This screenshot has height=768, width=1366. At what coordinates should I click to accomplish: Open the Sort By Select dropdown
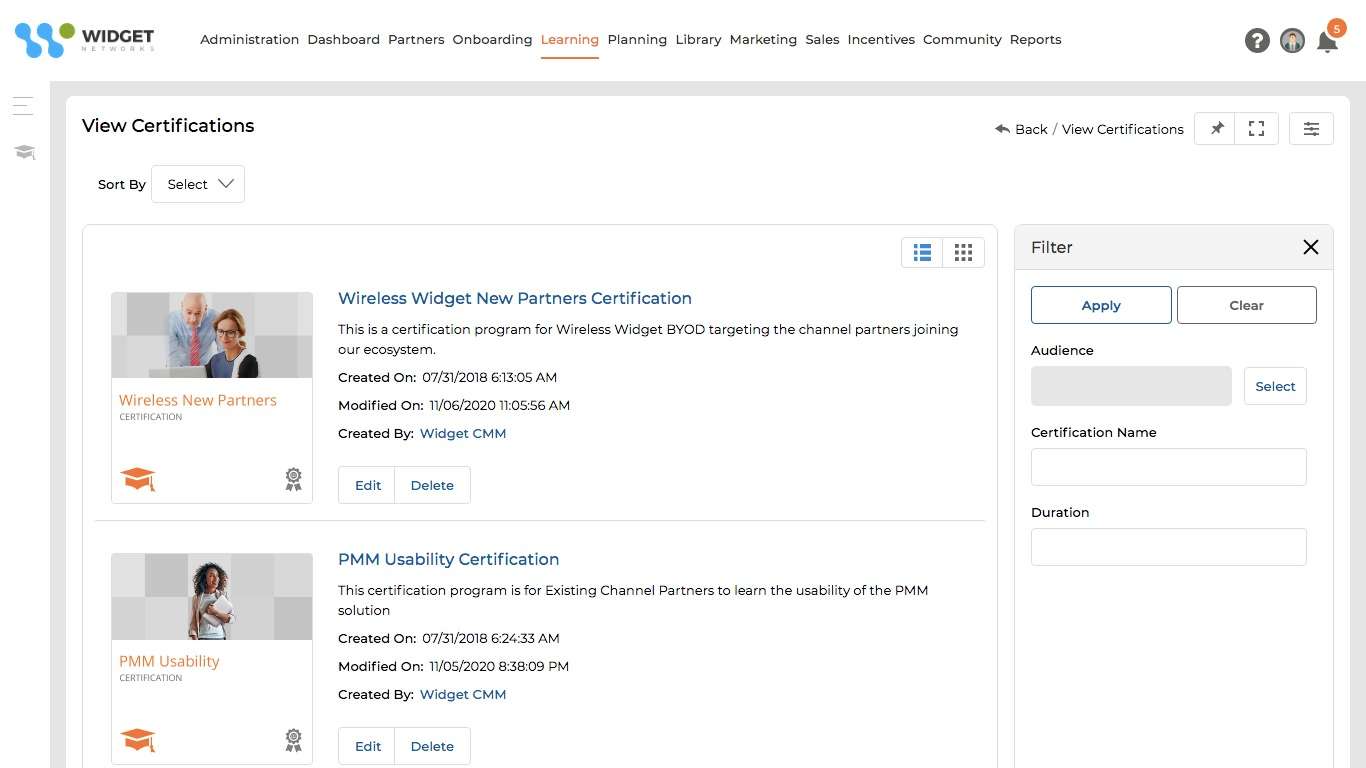[x=197, y=184]
